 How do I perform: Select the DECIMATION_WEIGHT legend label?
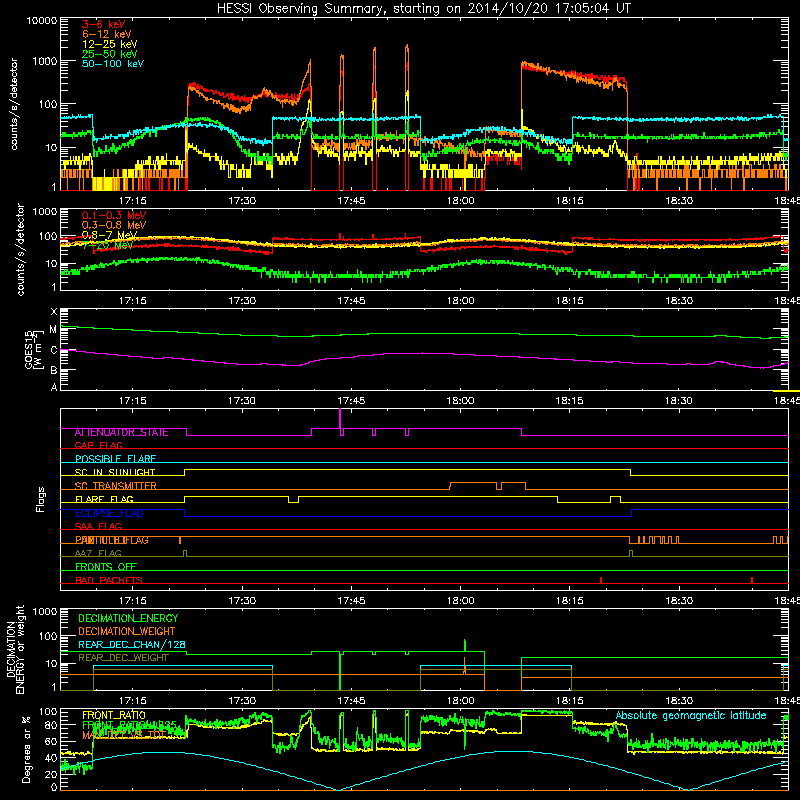(127, 631)
